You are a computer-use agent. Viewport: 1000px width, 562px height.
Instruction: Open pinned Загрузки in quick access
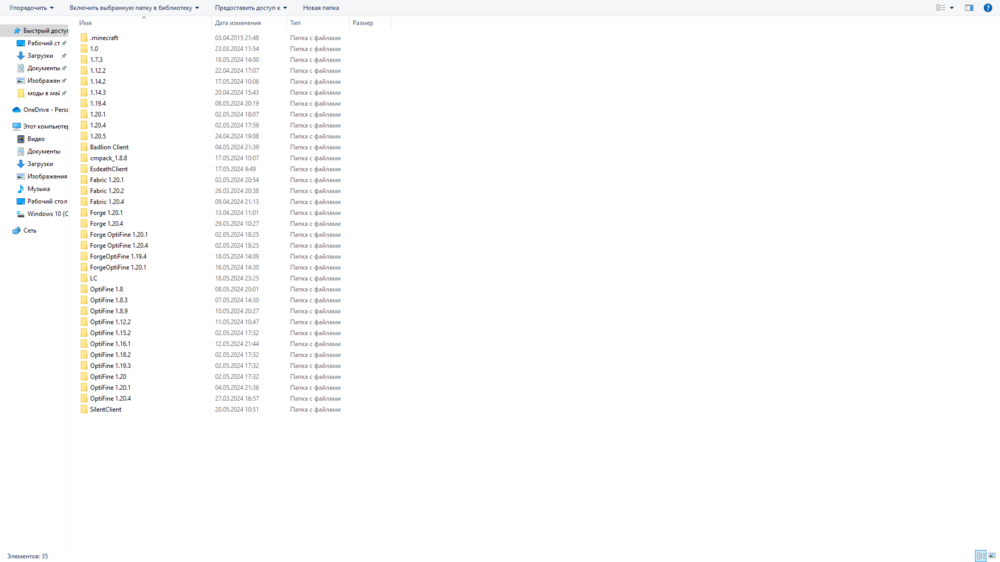click(42, 55)
